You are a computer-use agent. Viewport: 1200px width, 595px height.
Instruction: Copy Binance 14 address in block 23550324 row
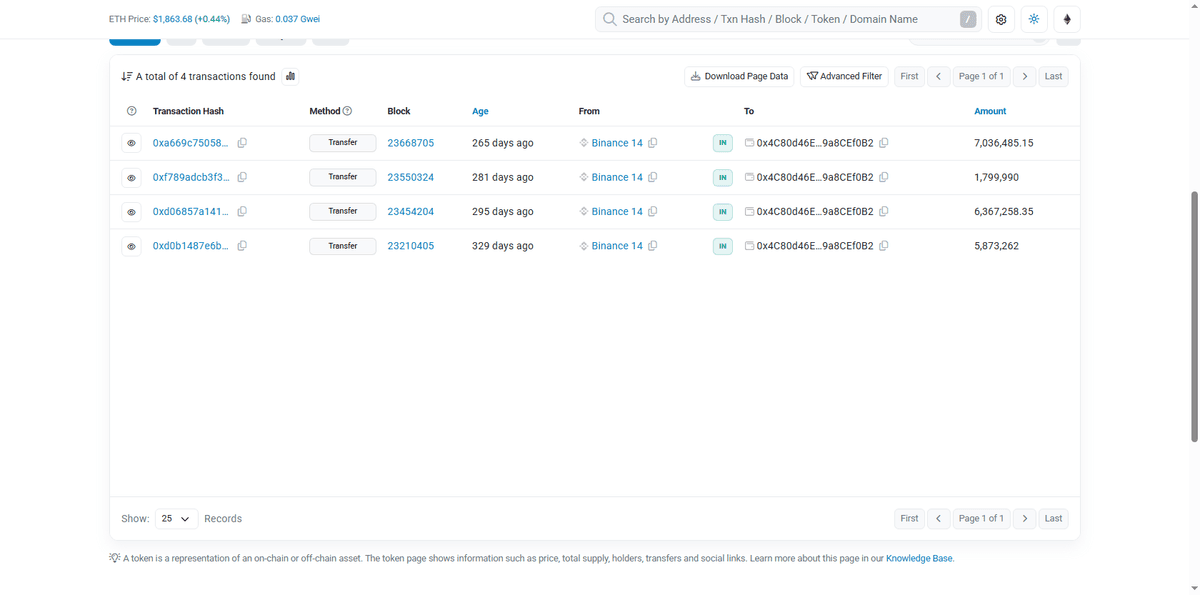point(653,177)
